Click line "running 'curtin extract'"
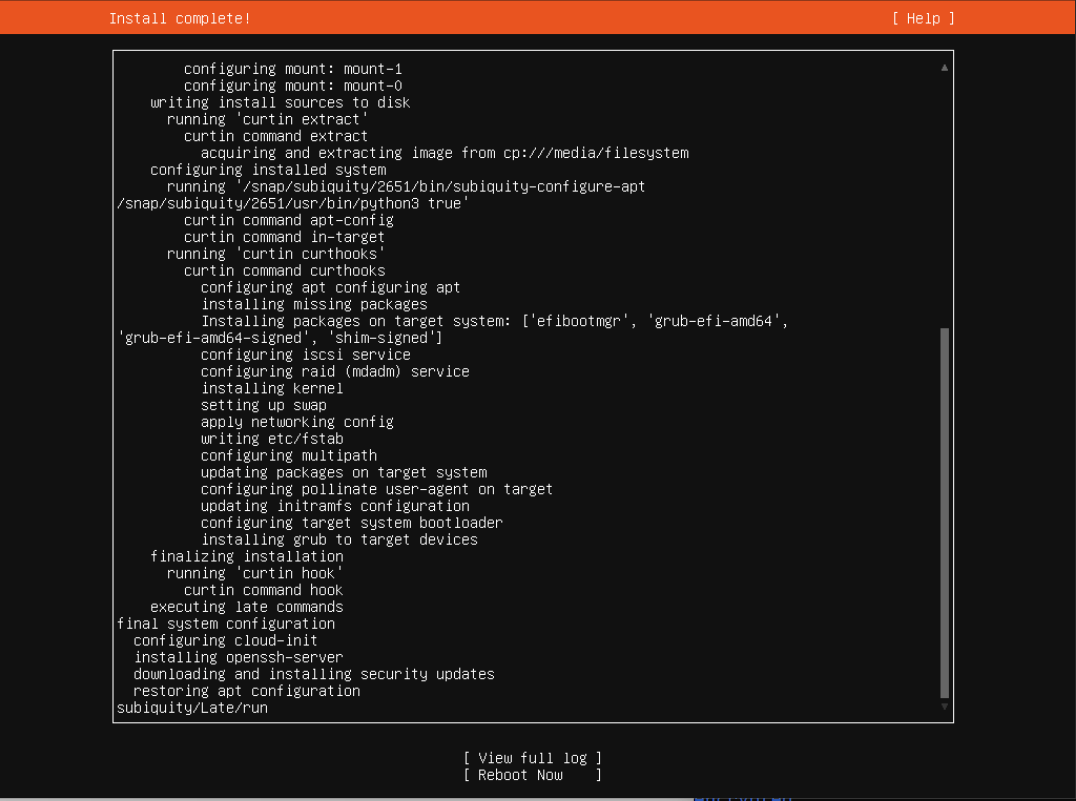1076x801 pixels. [x=267, y=119]
